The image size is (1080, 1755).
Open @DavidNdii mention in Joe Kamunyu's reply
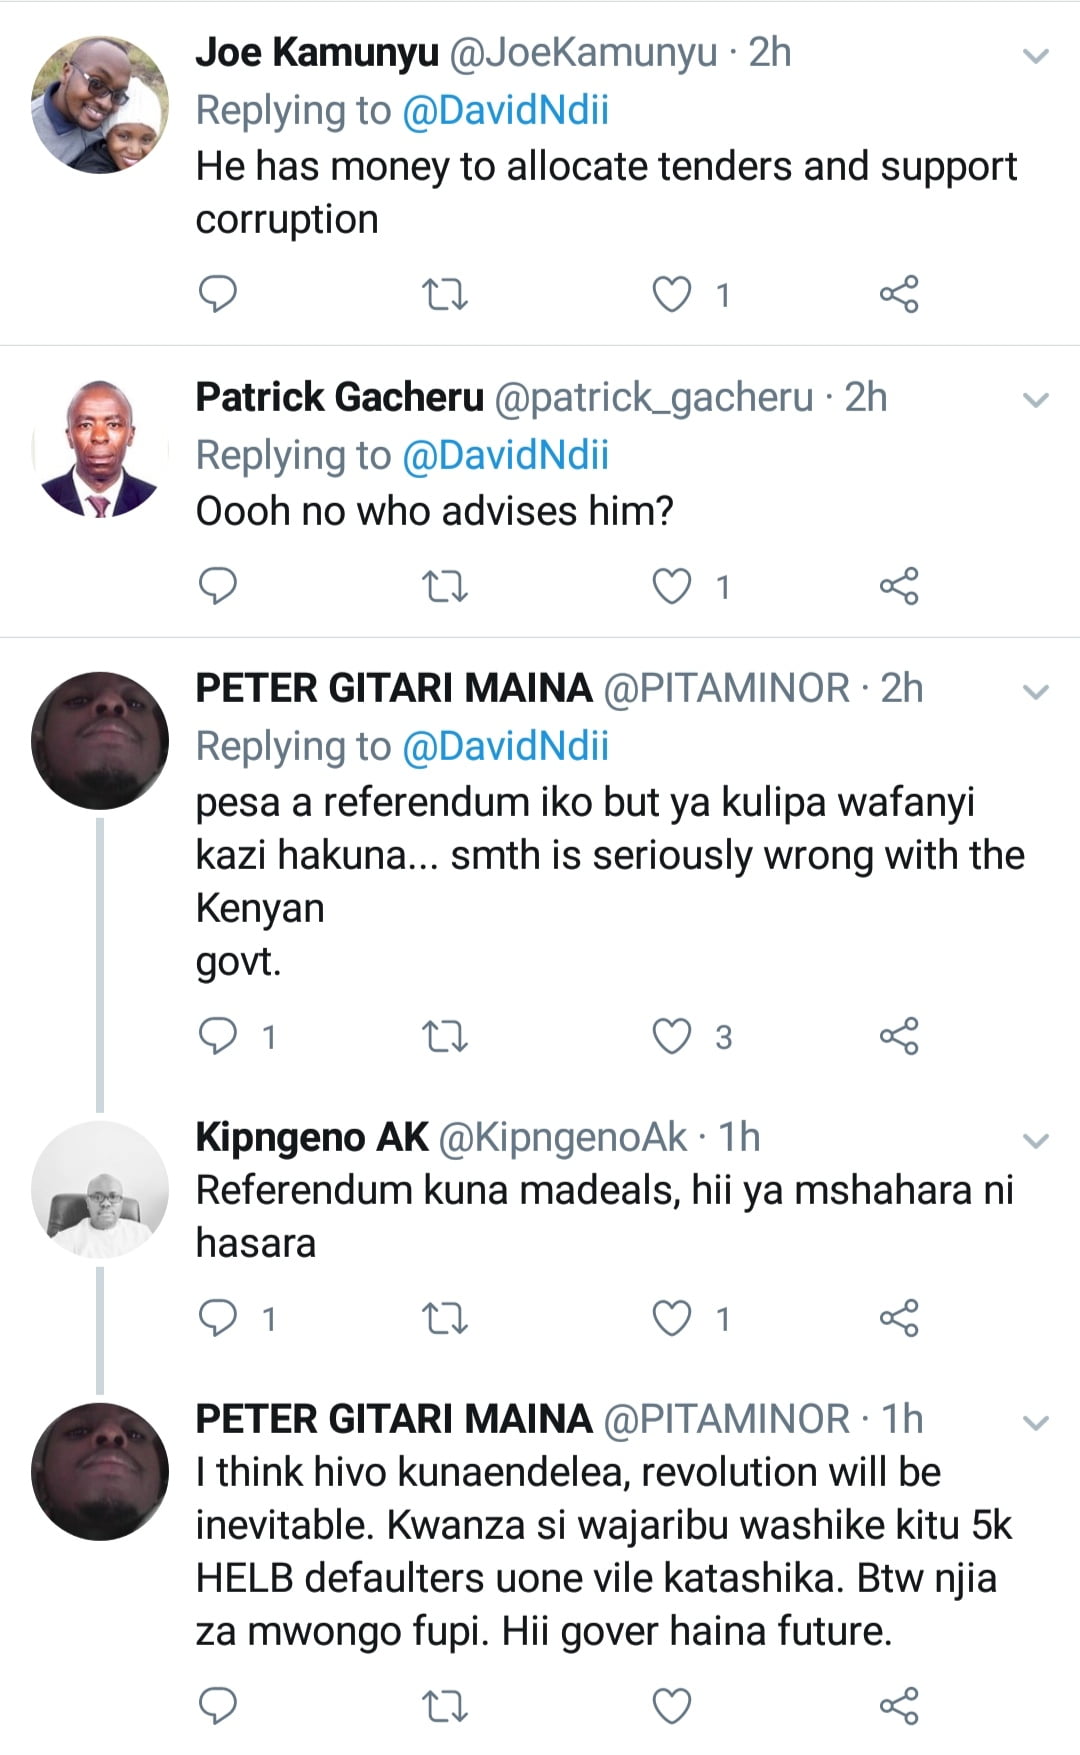(505, 110)
